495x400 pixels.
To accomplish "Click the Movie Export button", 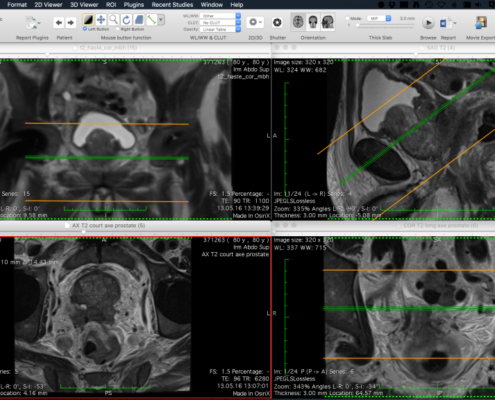I will (x=481, y=23).
